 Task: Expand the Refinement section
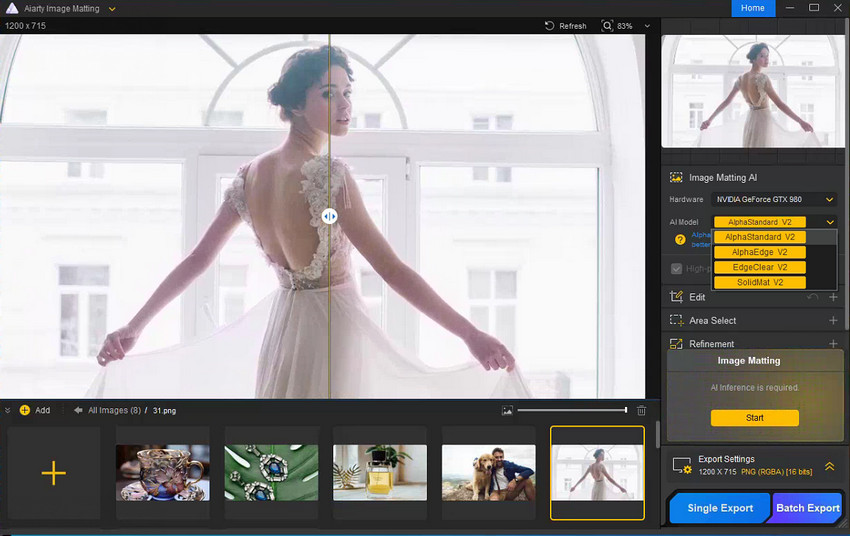coord(833,344)
